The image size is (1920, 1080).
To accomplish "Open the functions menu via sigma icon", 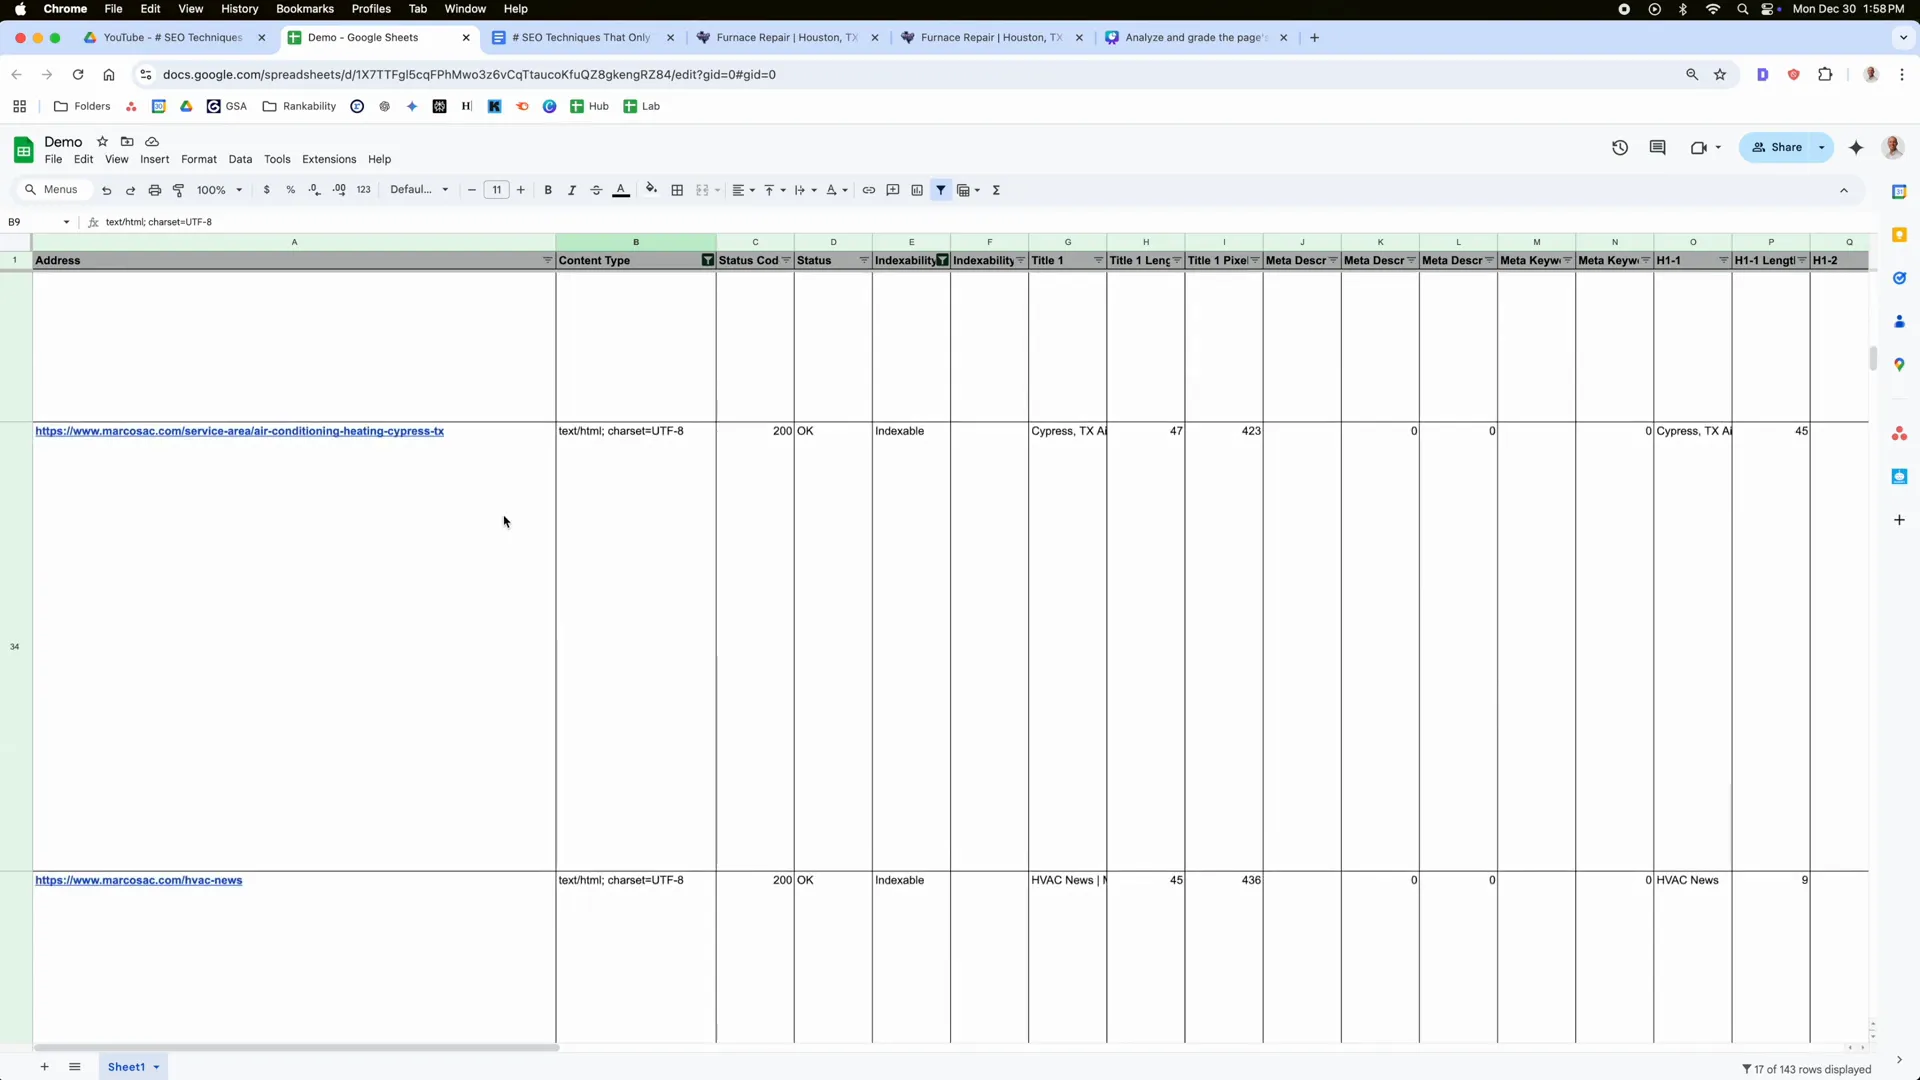I will click(997, 190).
